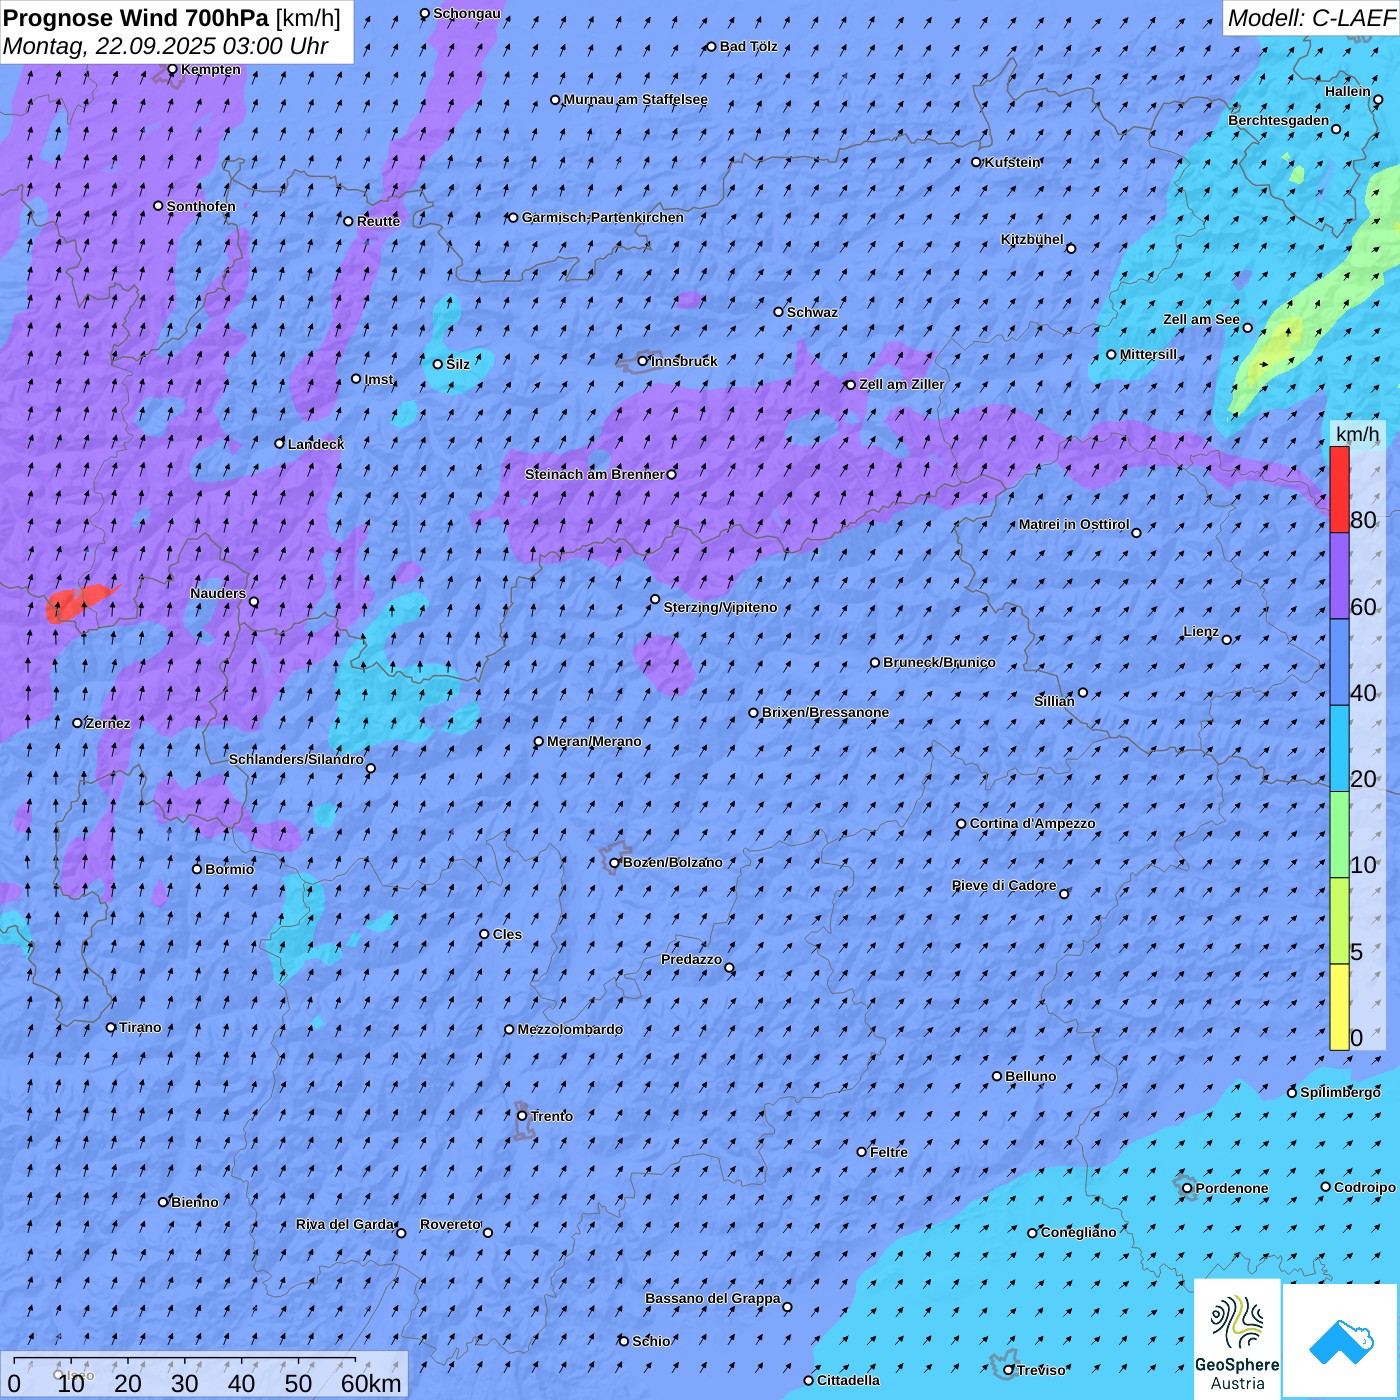Click the Imst city label
1400x1400 pixels.
point(379,379)
